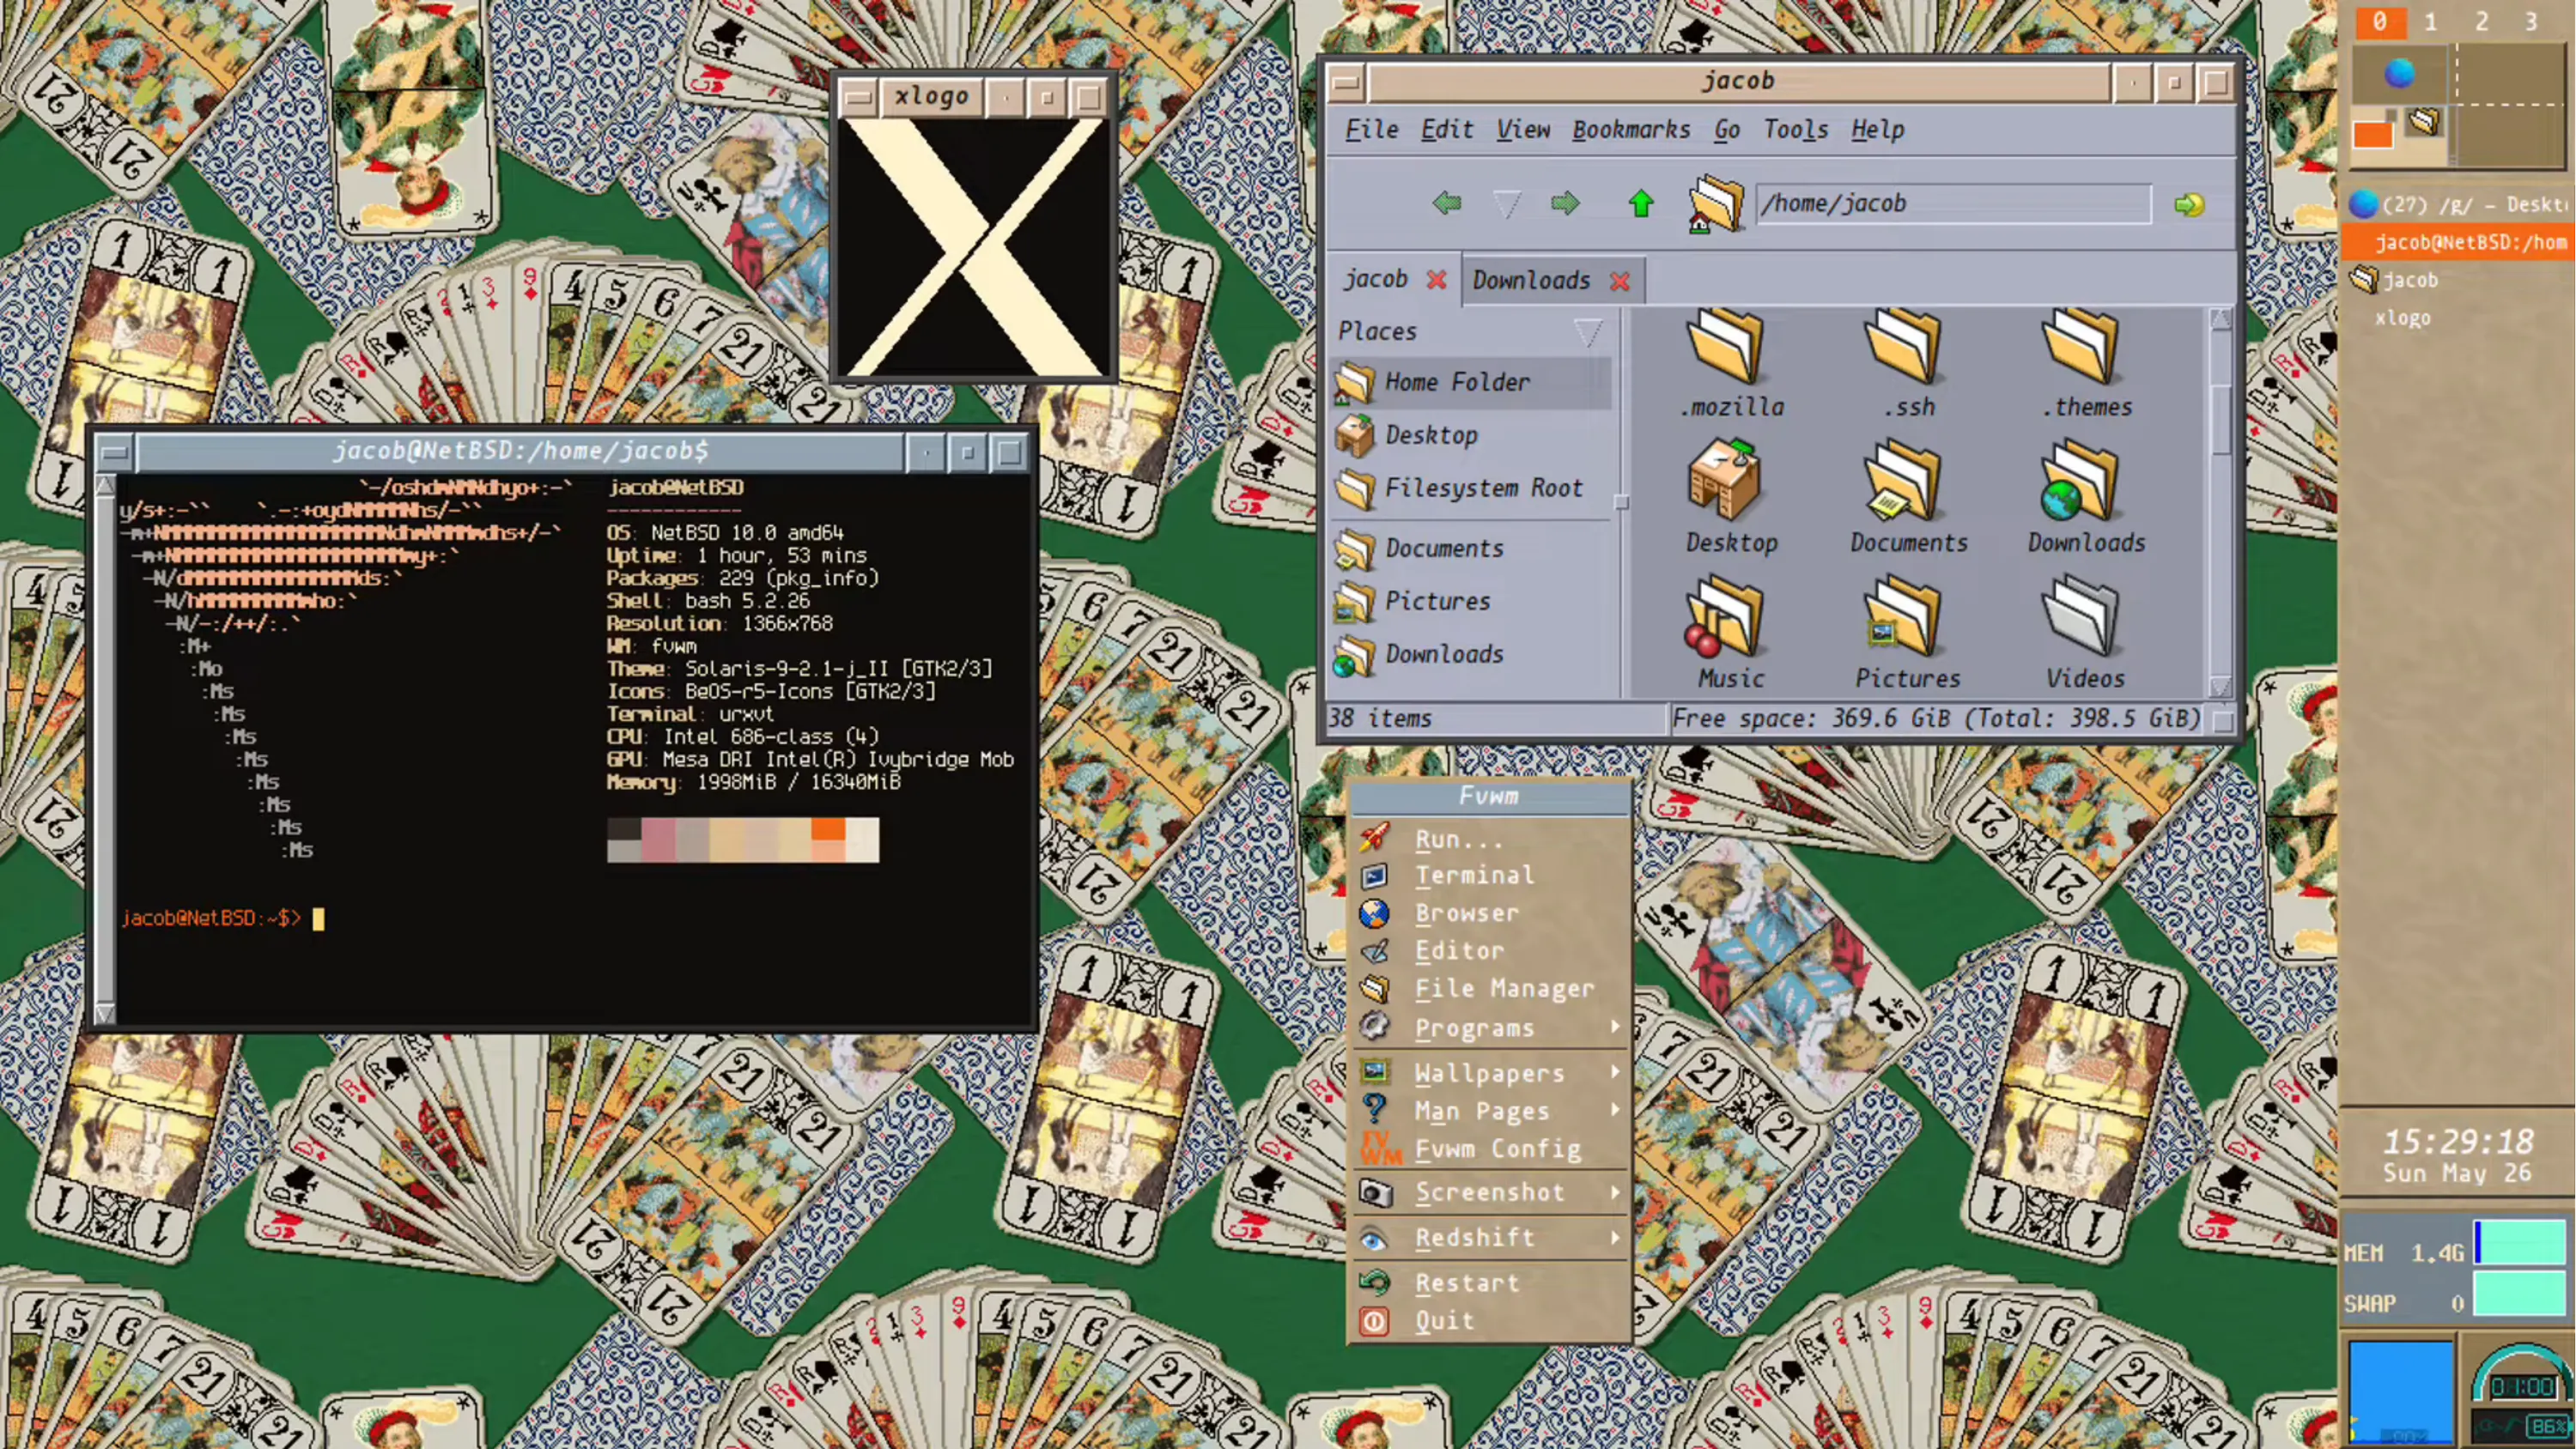
Task: Open Fvwm Config from Fvwm menu
Action: click(x=1490, y=1149)
